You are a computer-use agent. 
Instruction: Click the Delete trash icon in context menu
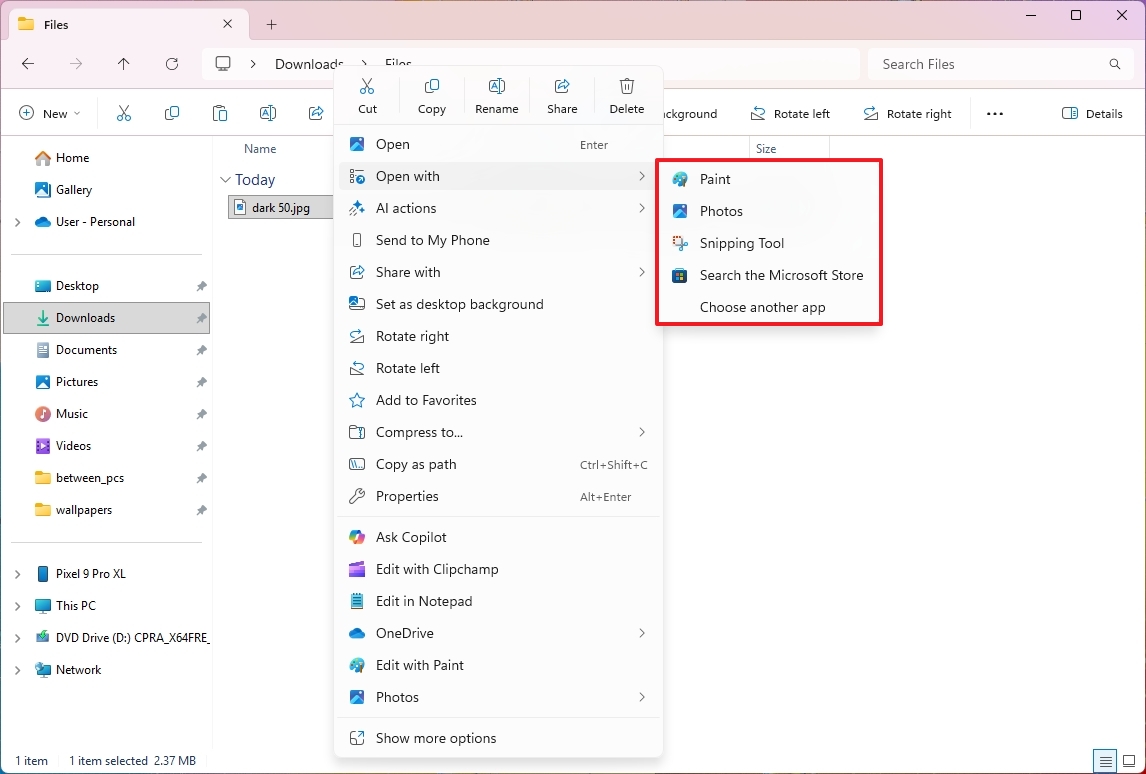click(627, 87)
